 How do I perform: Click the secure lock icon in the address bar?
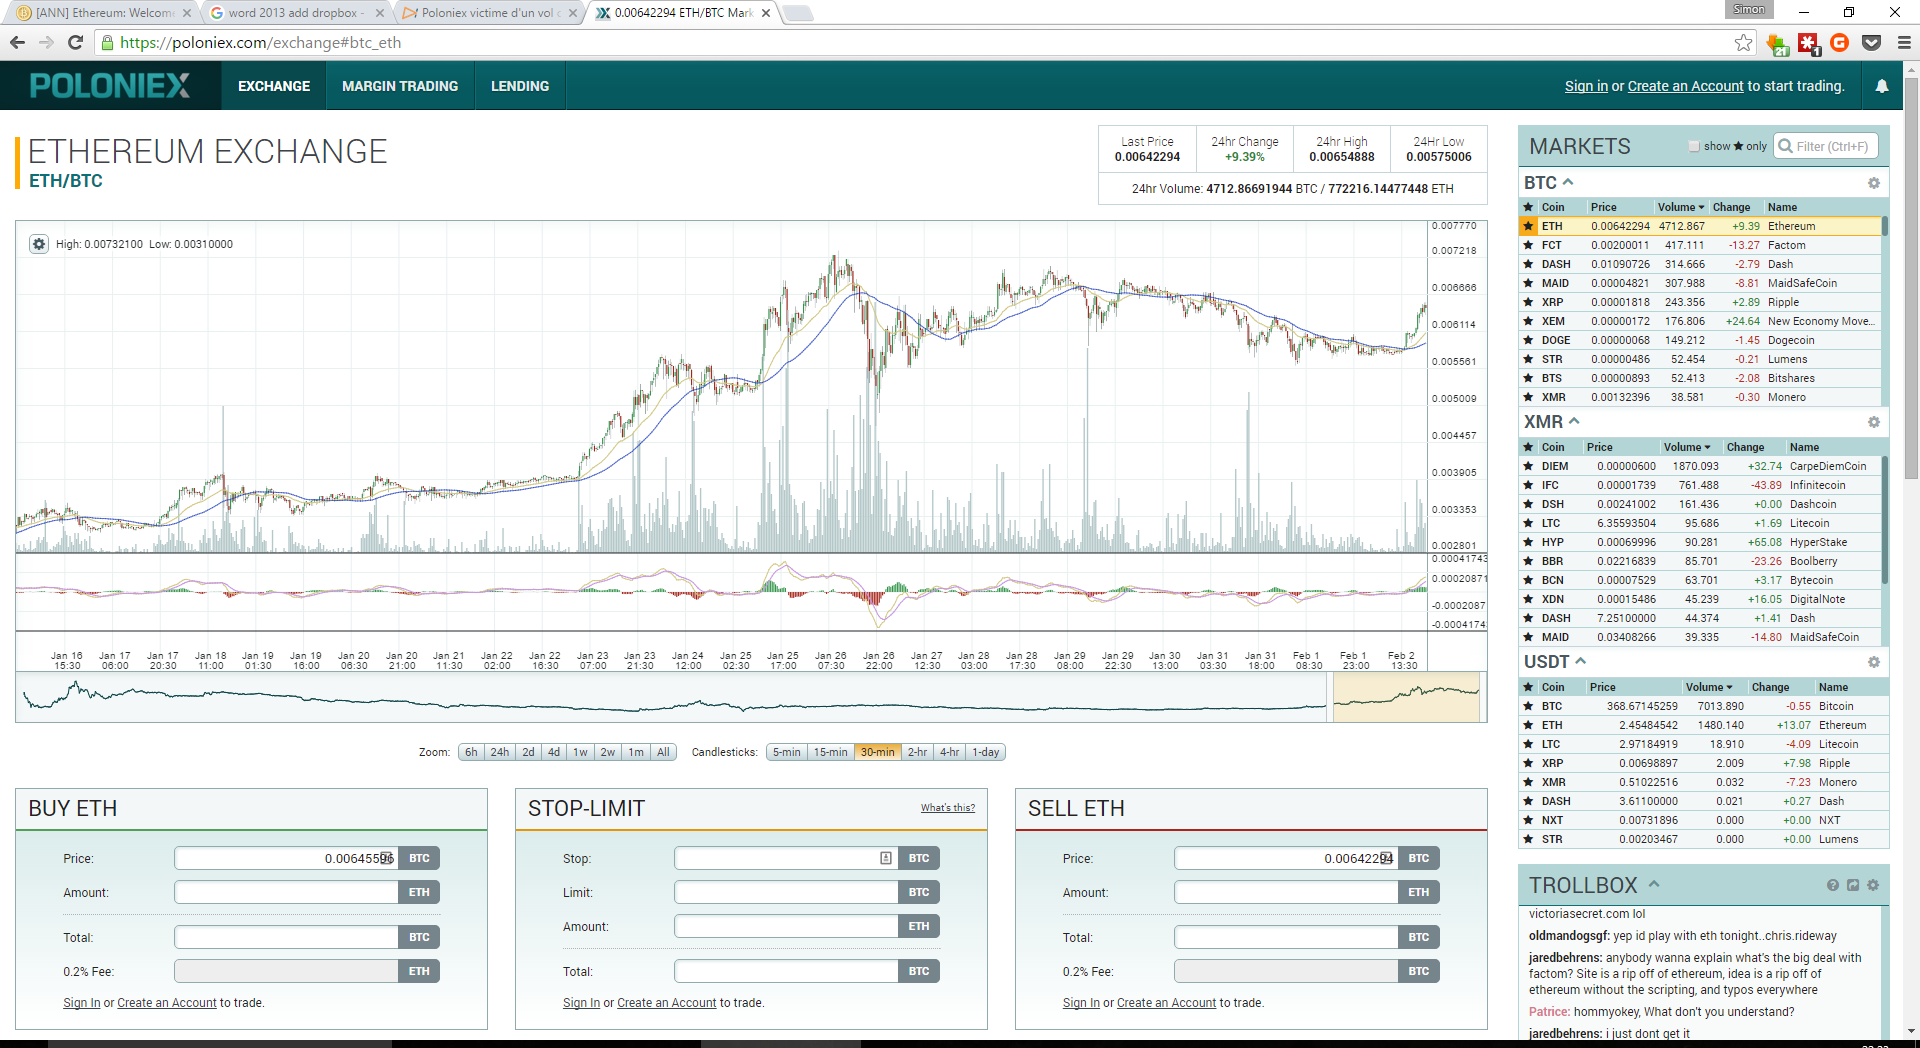coord(107,42)
